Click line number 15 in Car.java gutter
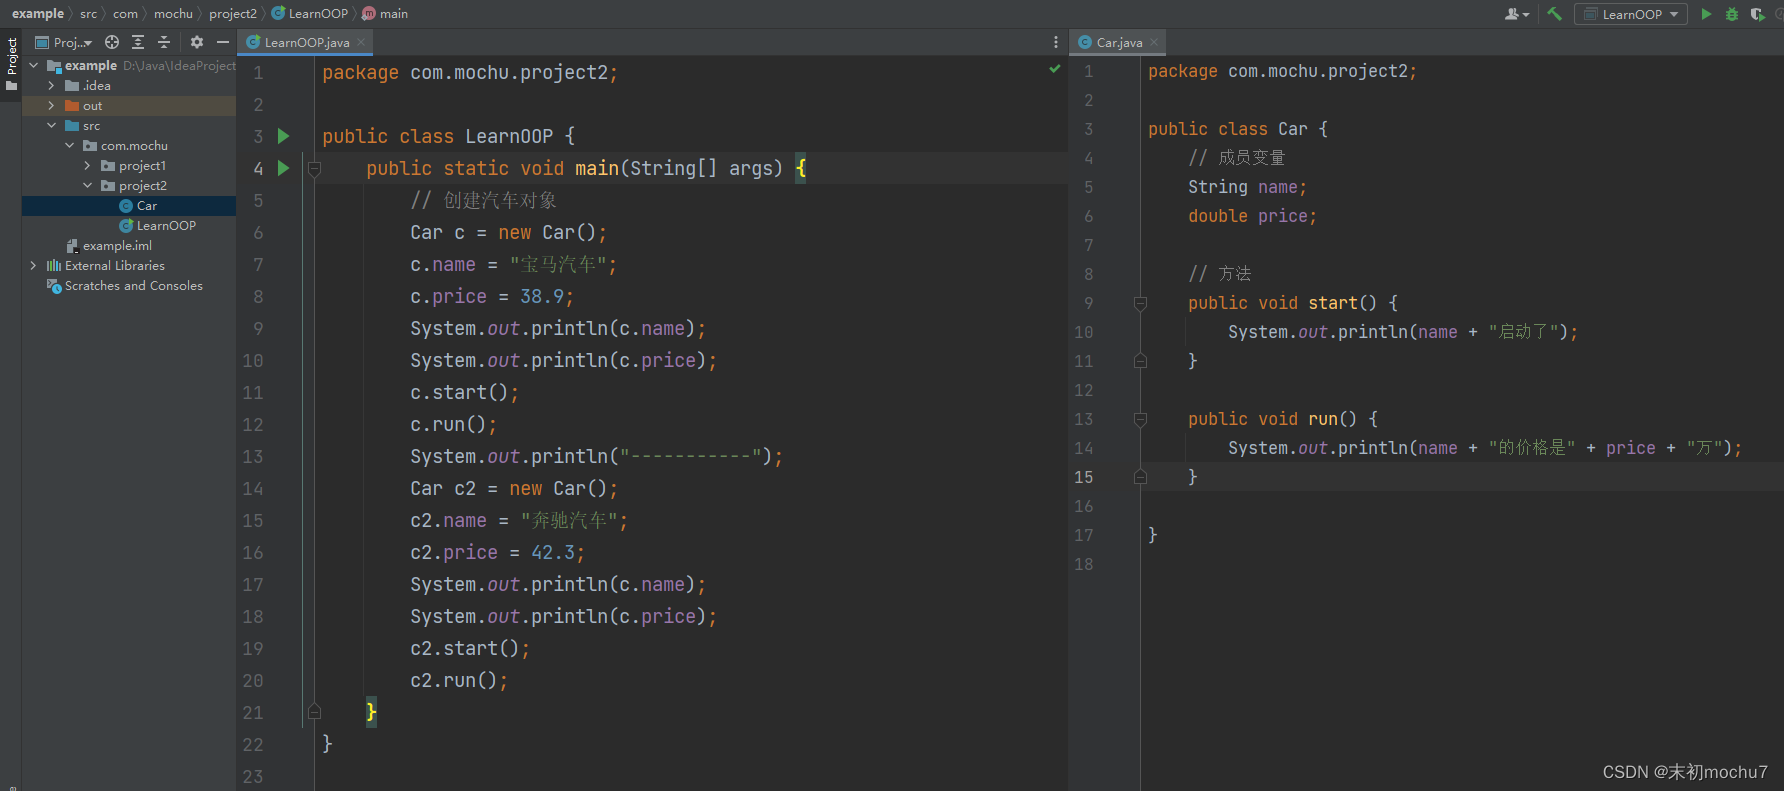1784x791 pixels. [1083, 477]
